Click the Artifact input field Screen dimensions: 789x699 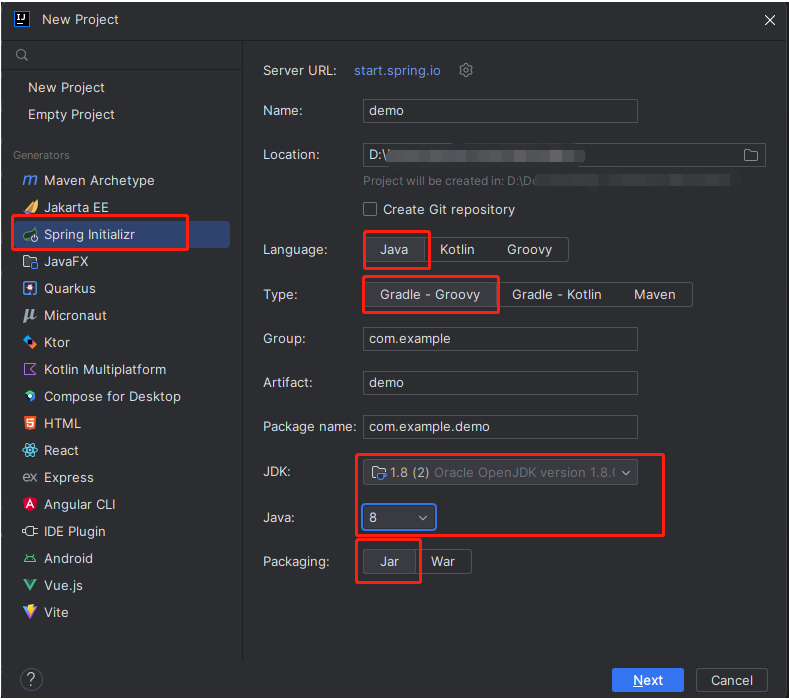pyautogui.click(x=500, y=382)
